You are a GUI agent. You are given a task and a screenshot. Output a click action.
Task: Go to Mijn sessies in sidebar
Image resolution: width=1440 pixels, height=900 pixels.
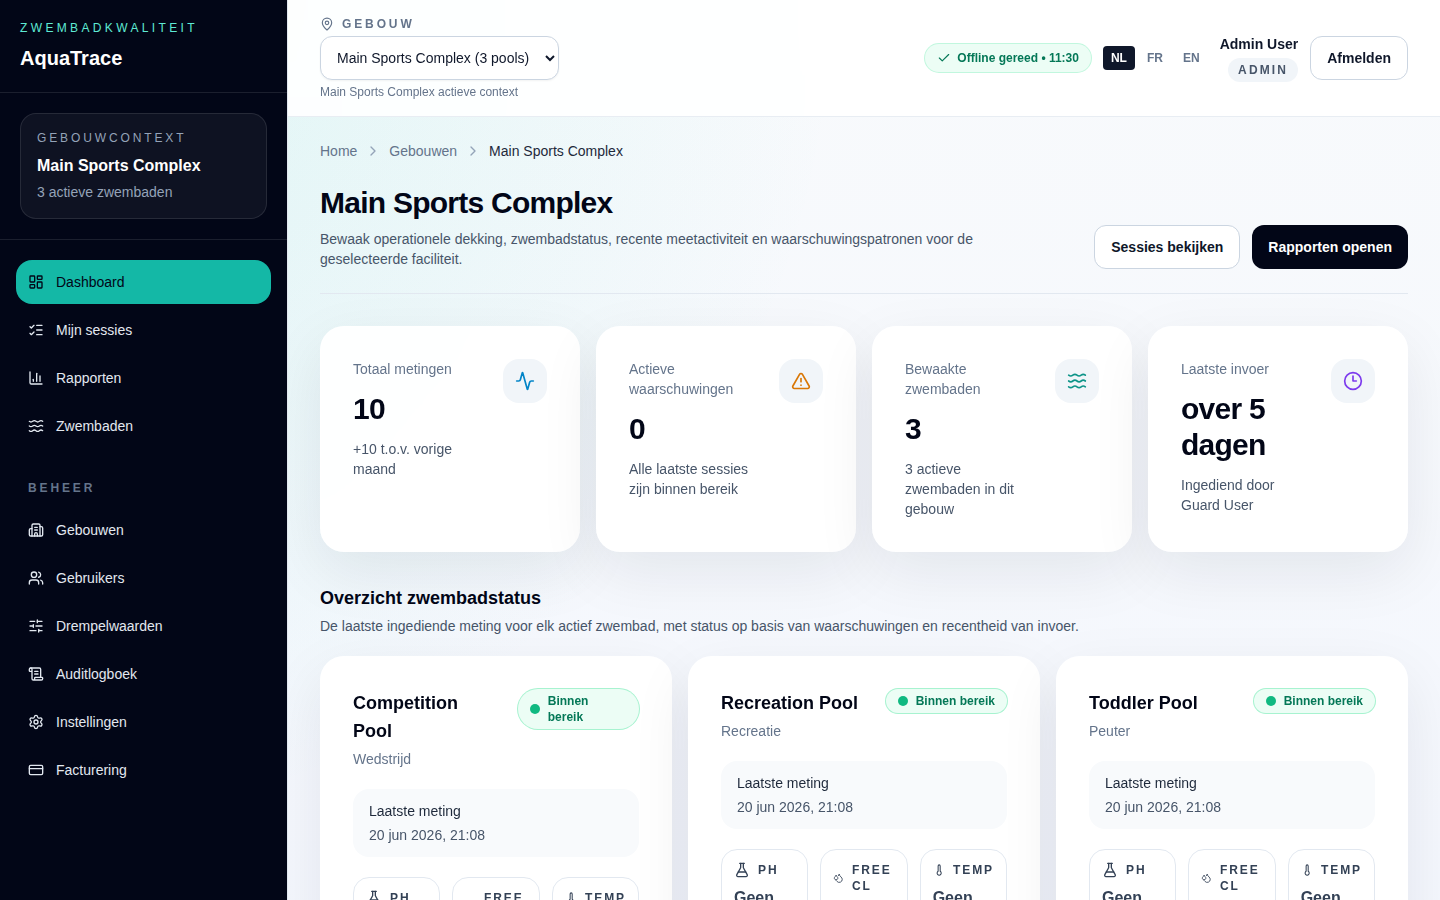(143, 330)
